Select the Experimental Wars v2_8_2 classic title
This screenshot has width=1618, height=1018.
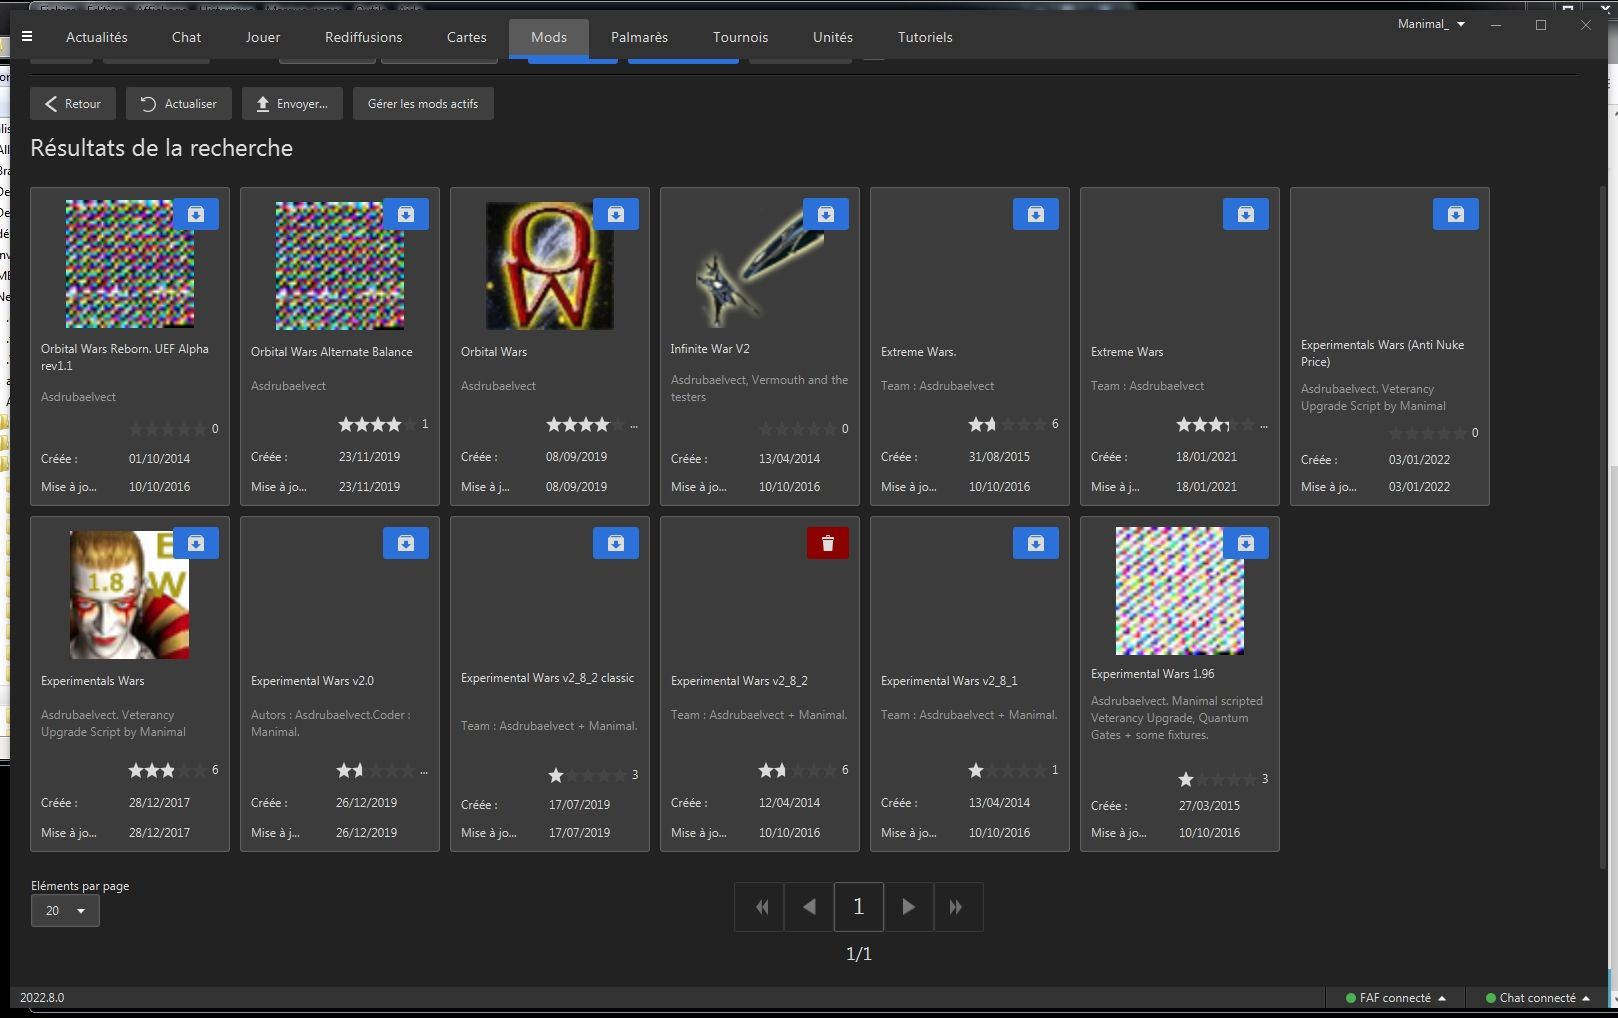pos(548,678)
